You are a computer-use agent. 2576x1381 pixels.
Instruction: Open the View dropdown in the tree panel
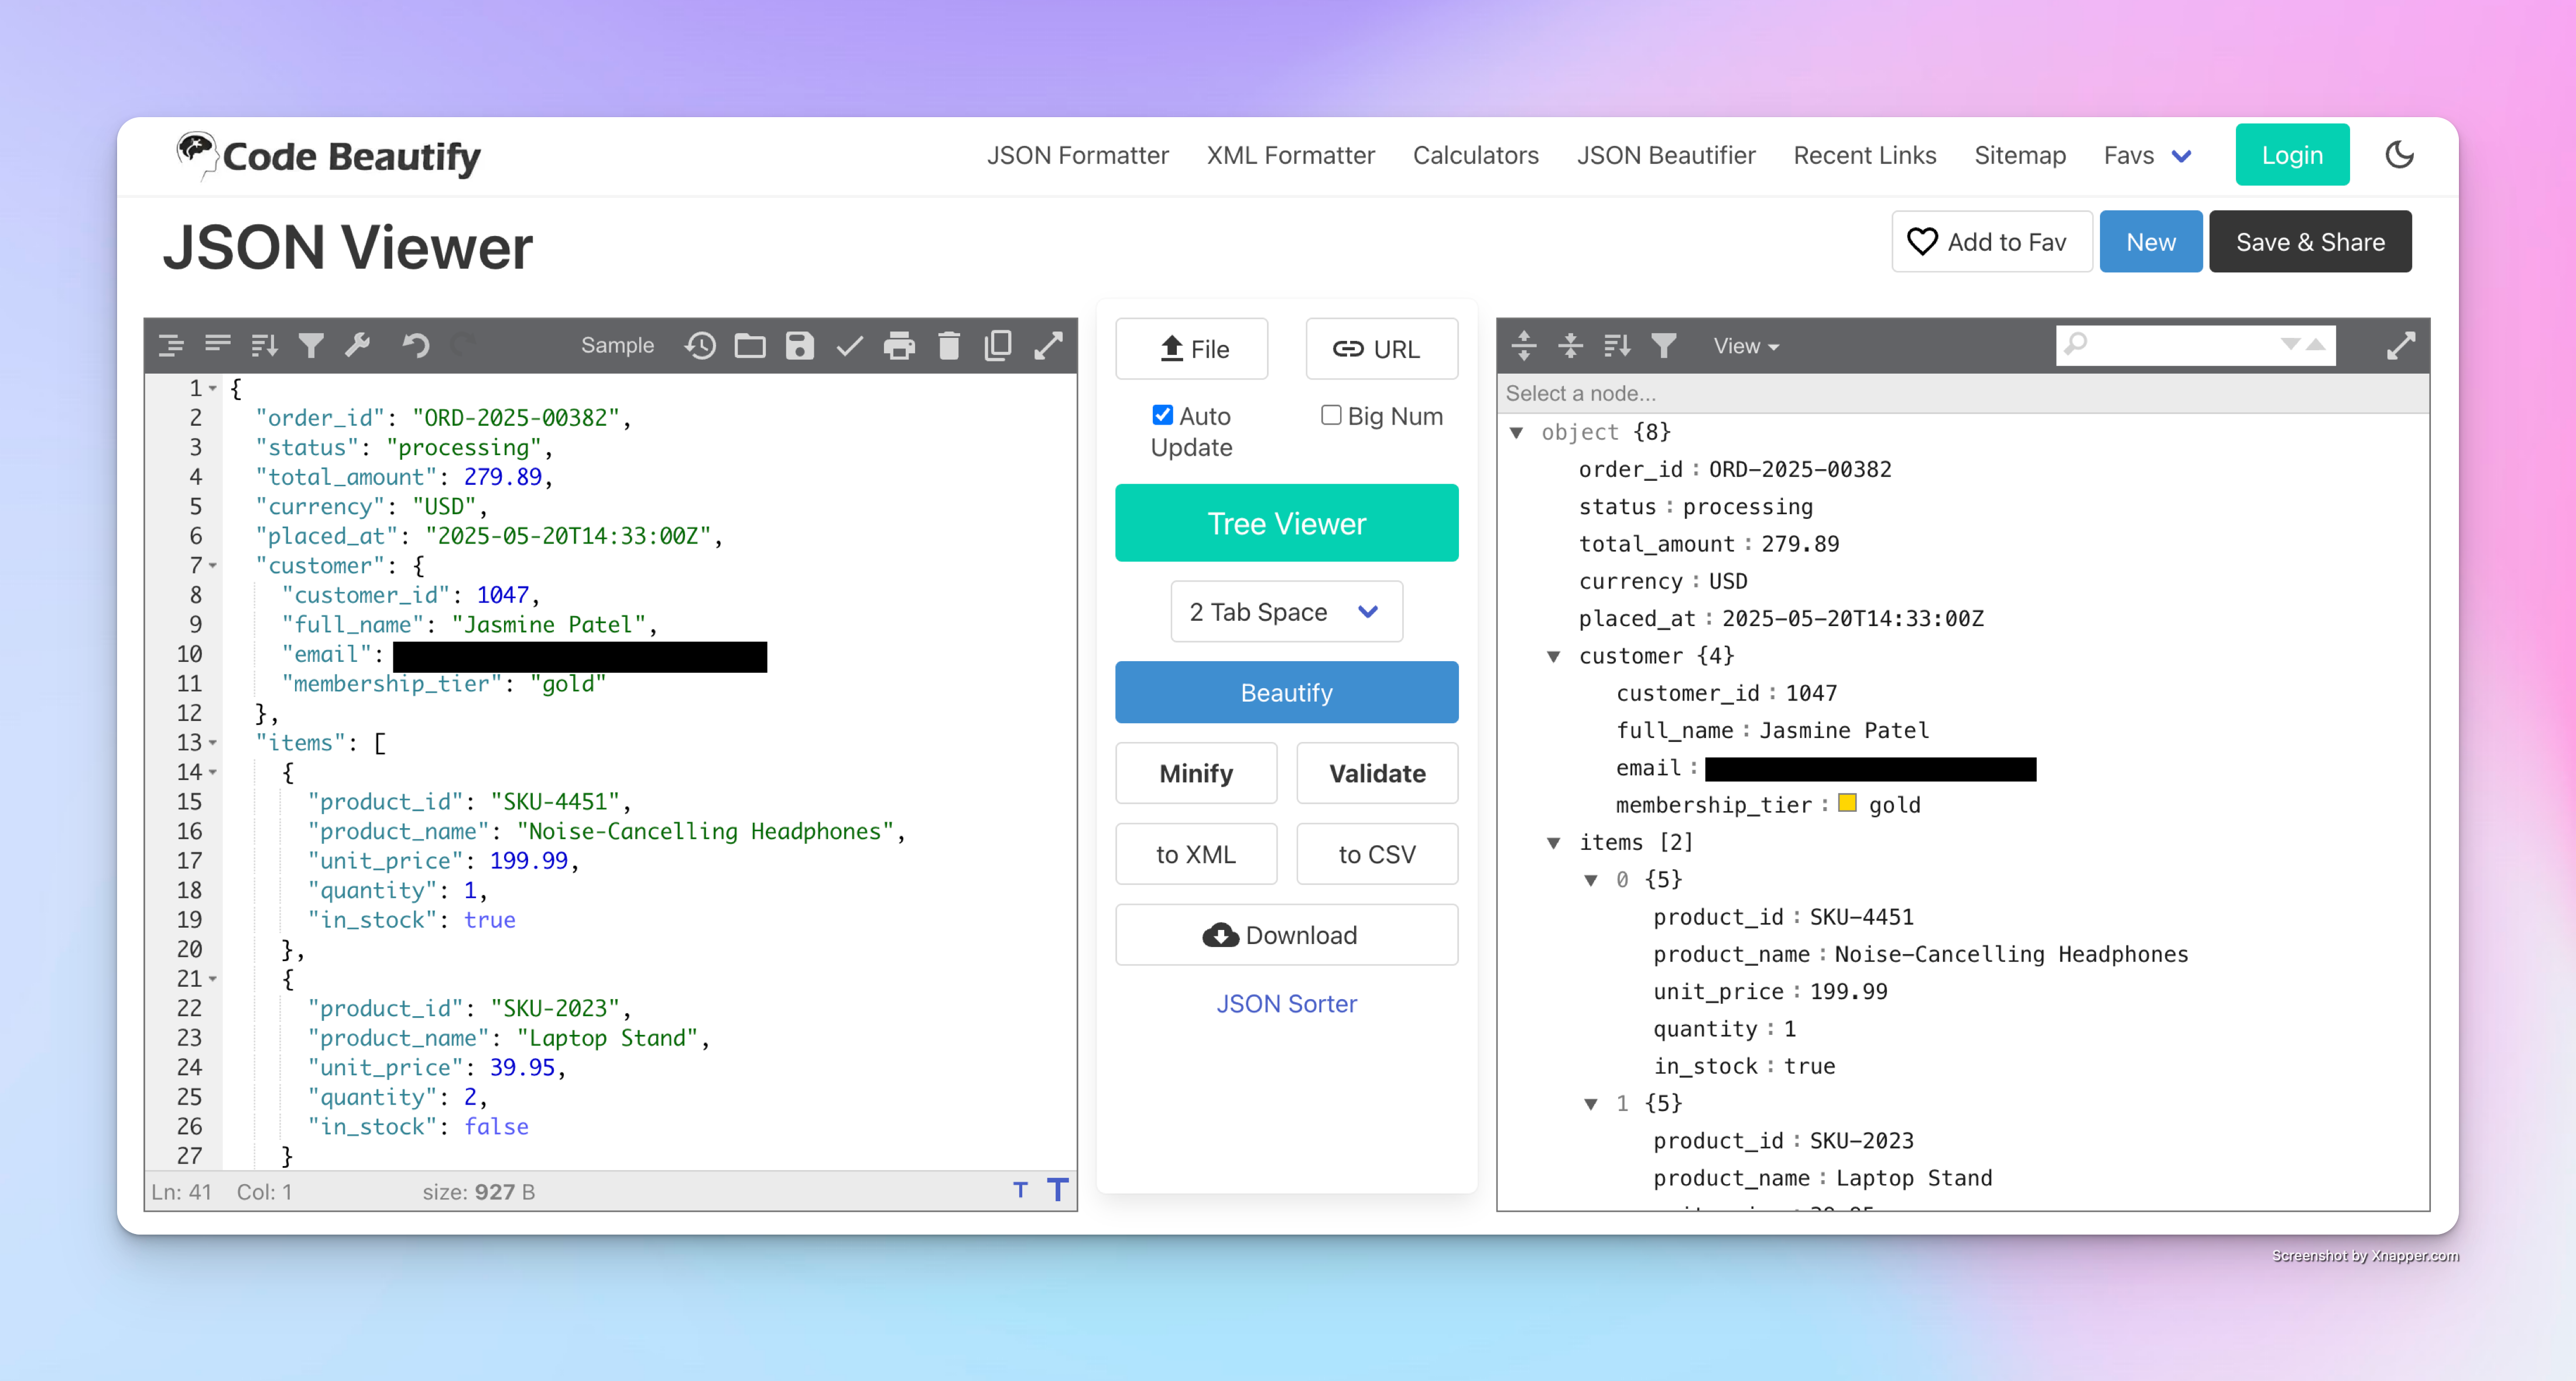coord(1746,345)
